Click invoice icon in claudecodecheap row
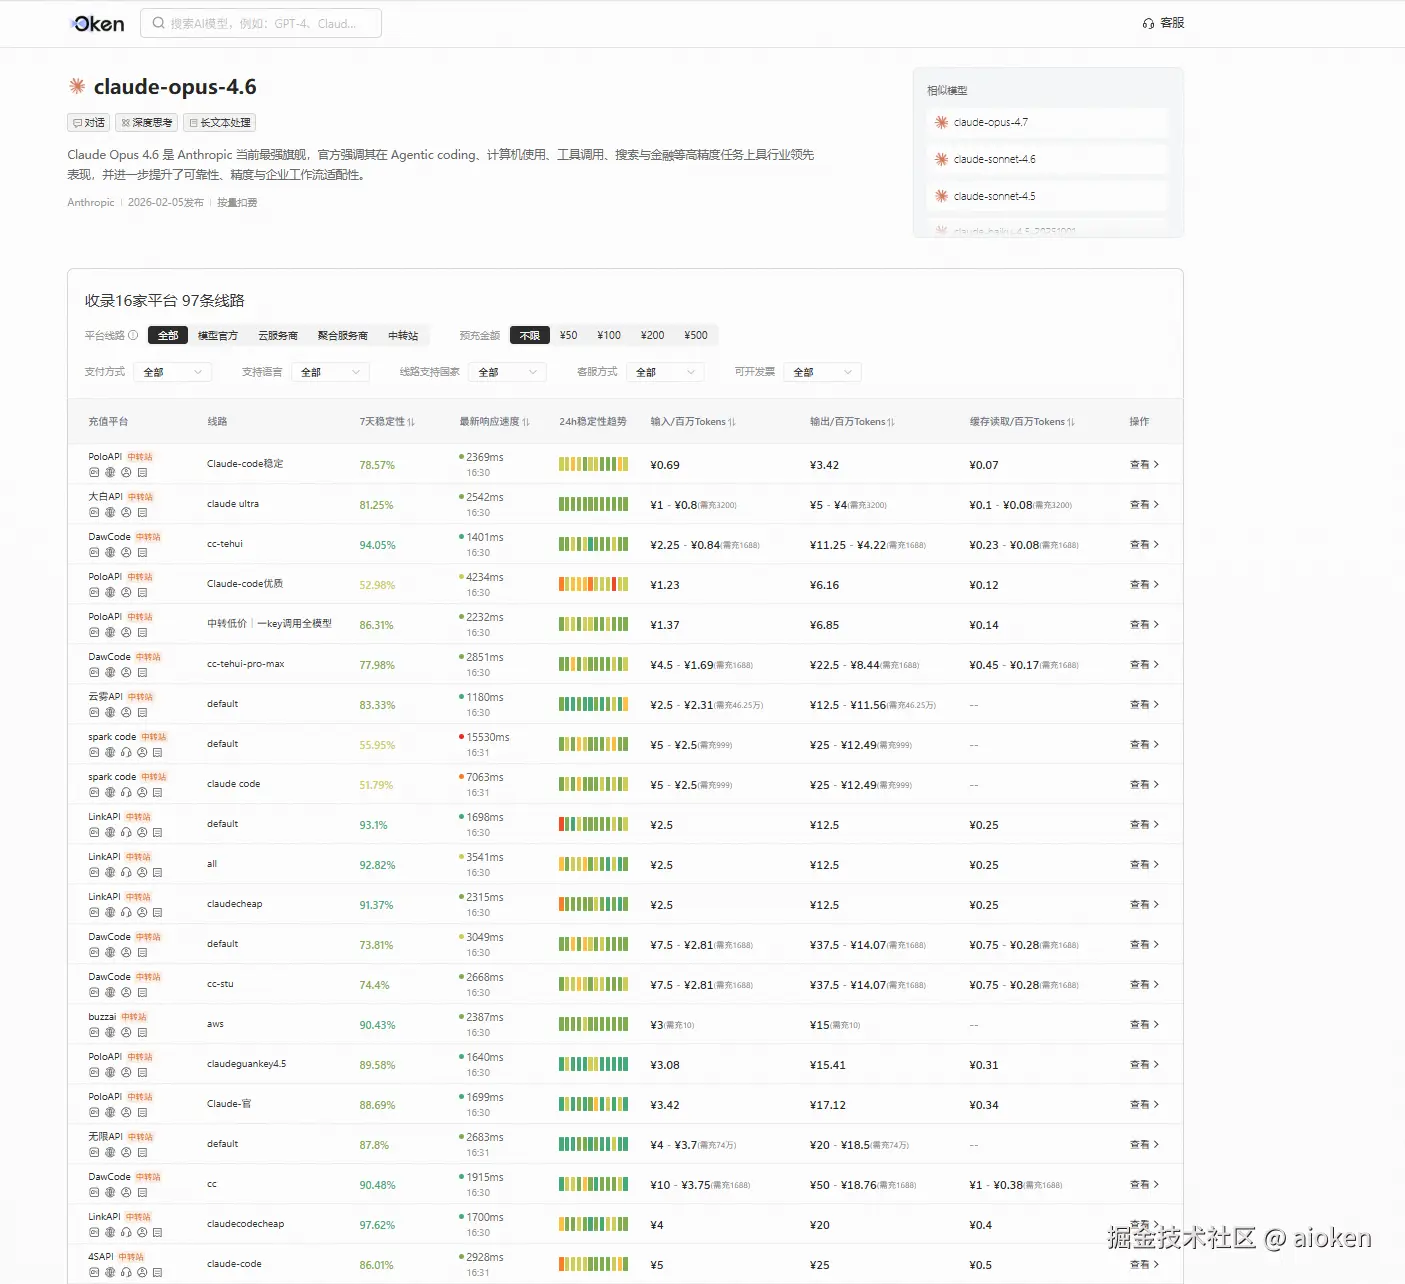 158,1232
